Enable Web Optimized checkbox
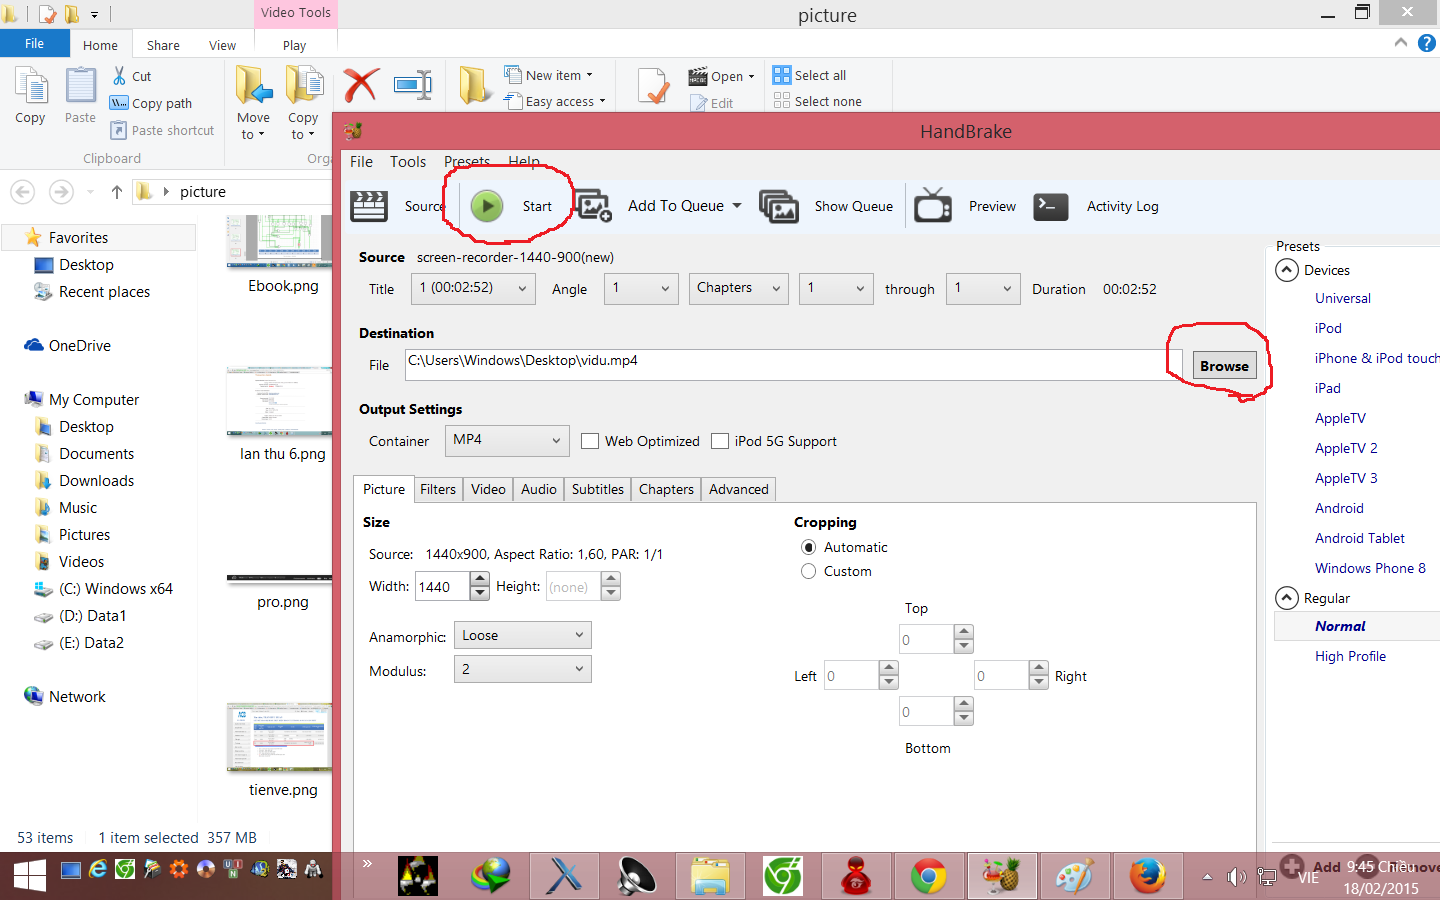1440x900 pixels. pos(590,441)
